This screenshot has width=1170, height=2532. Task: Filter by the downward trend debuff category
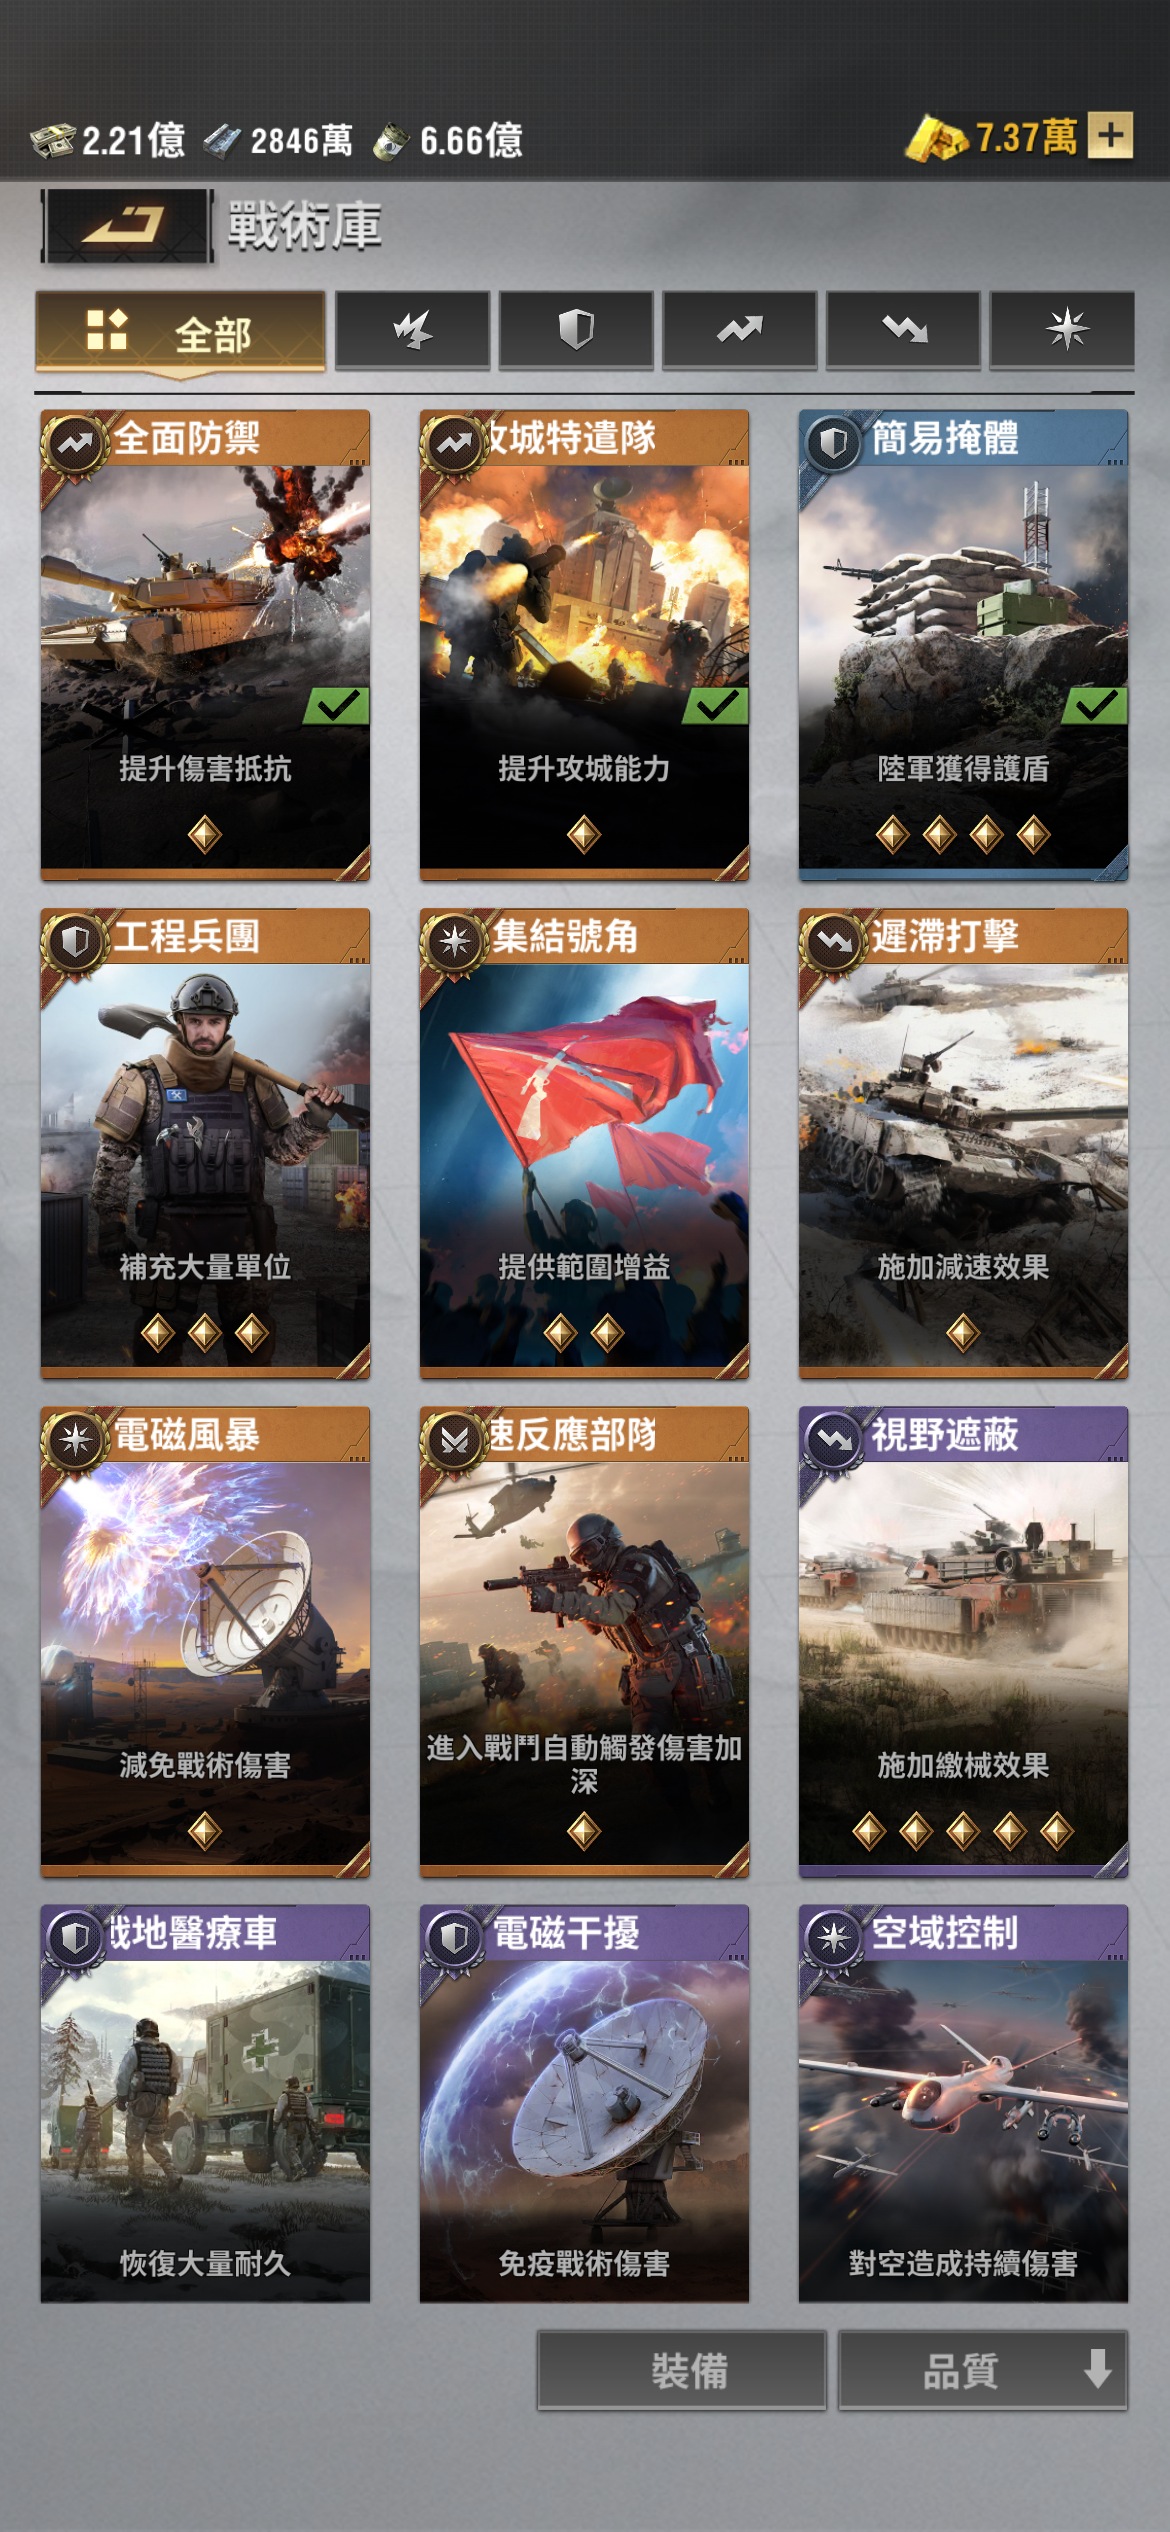pos(903,330)
